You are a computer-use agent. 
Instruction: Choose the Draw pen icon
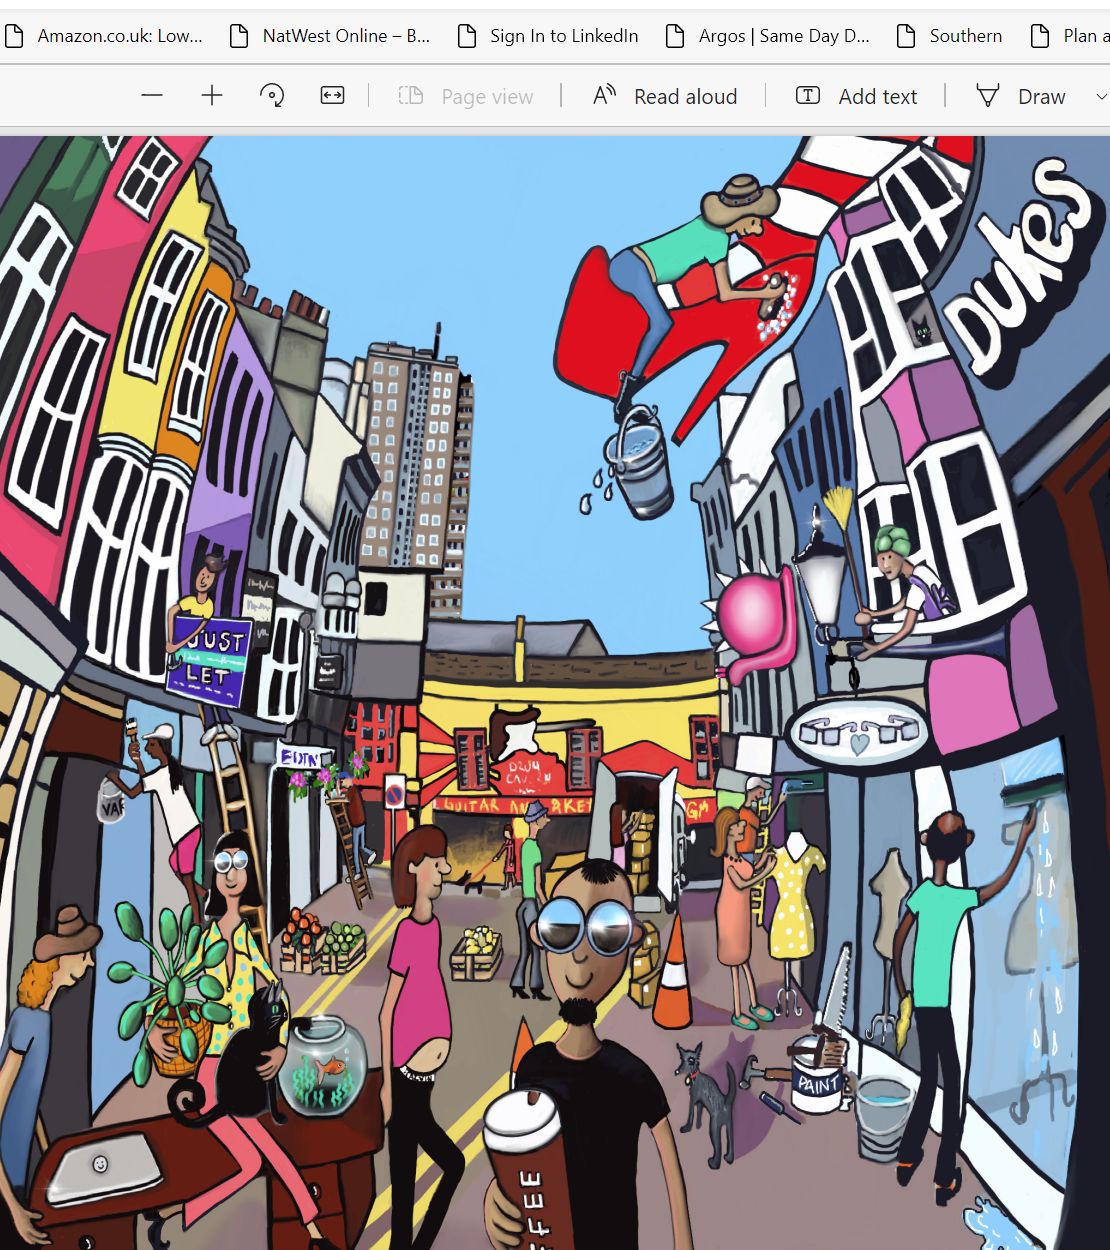point(988,96)
